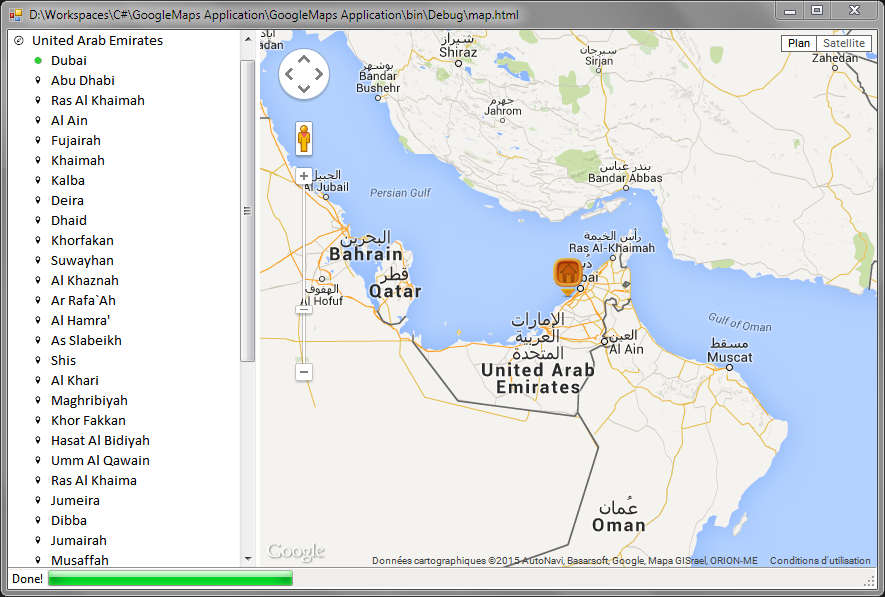The height and width of the screenshot is (597, 885).
Task: Select Al Khari city entry
Action: 75,381
